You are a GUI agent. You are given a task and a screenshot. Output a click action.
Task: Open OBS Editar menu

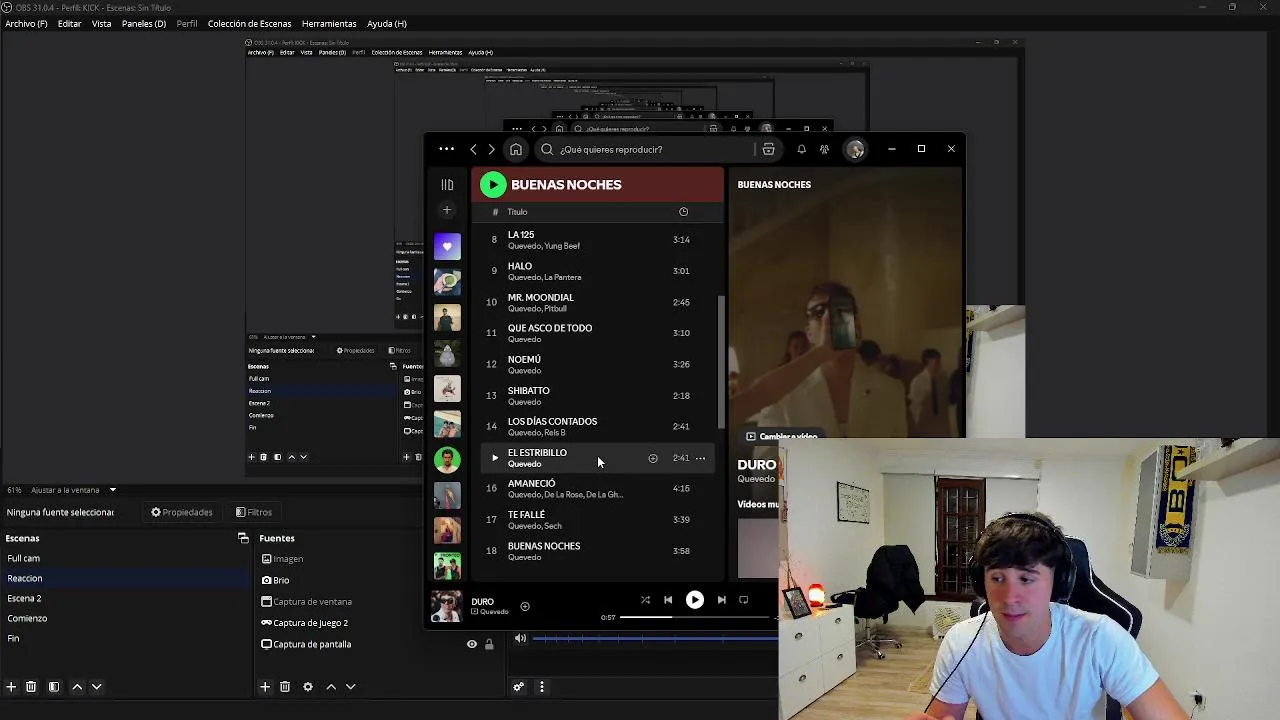pyautogui.click(x=70, y=24)
